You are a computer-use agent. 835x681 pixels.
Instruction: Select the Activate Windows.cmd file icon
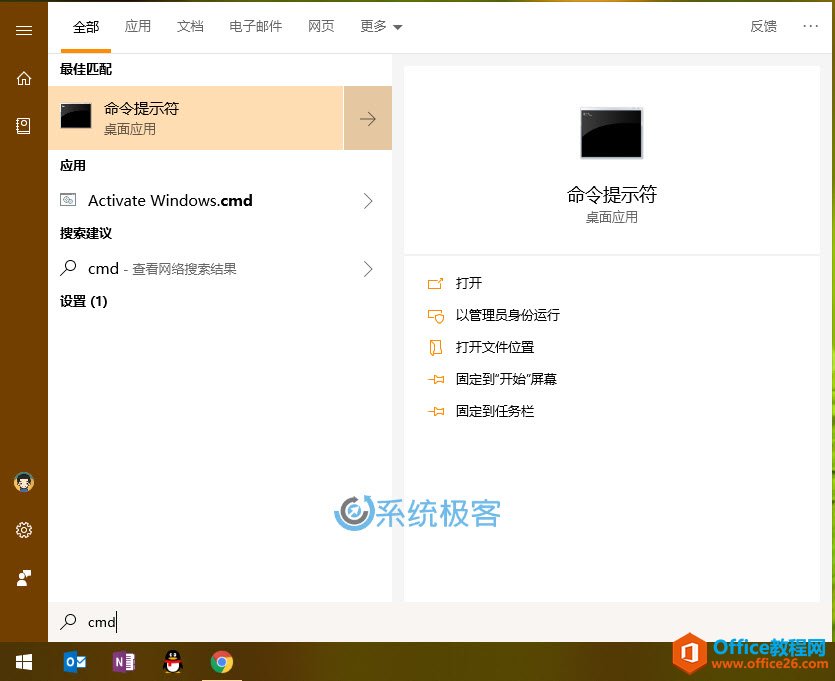click(68, 200)
